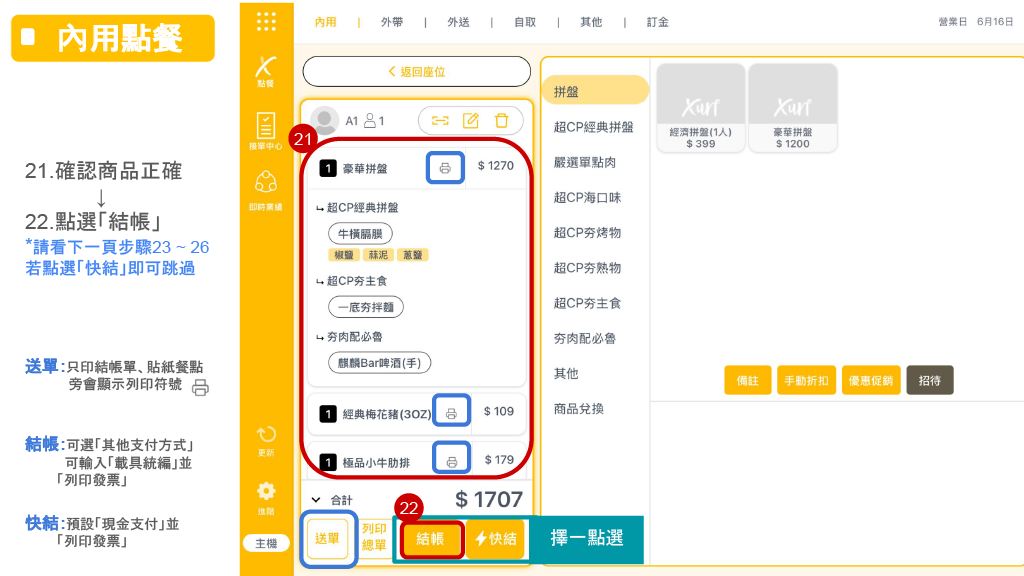Click printer icon beside 豪華拼盤
The width and height of the screenshot is (1024, 576).
(445, 168)
